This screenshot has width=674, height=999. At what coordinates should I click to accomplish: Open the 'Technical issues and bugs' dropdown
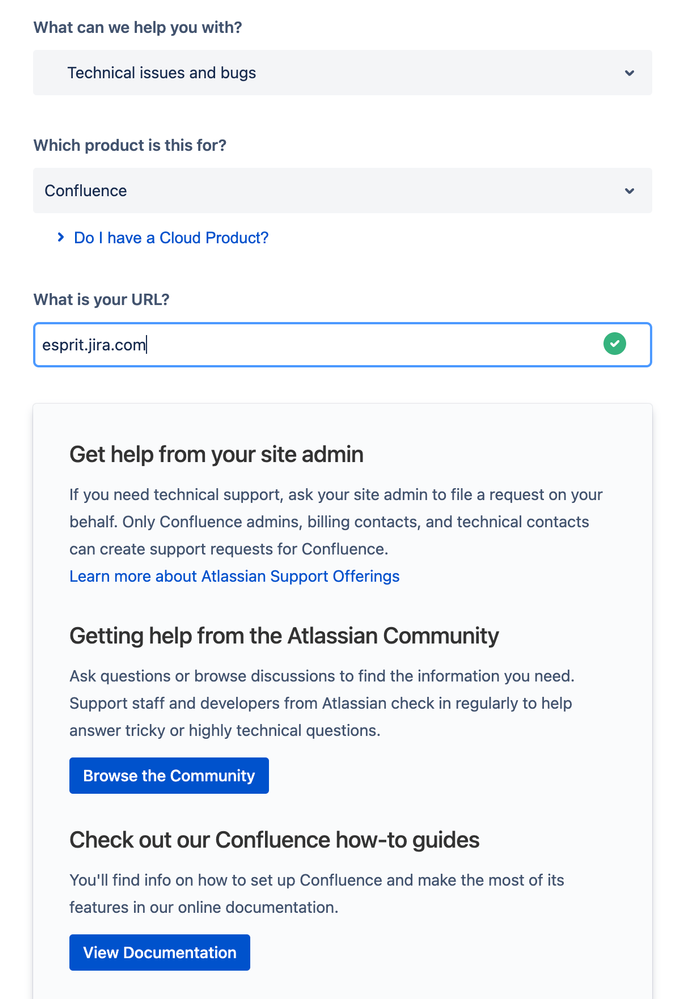point(342,73)
